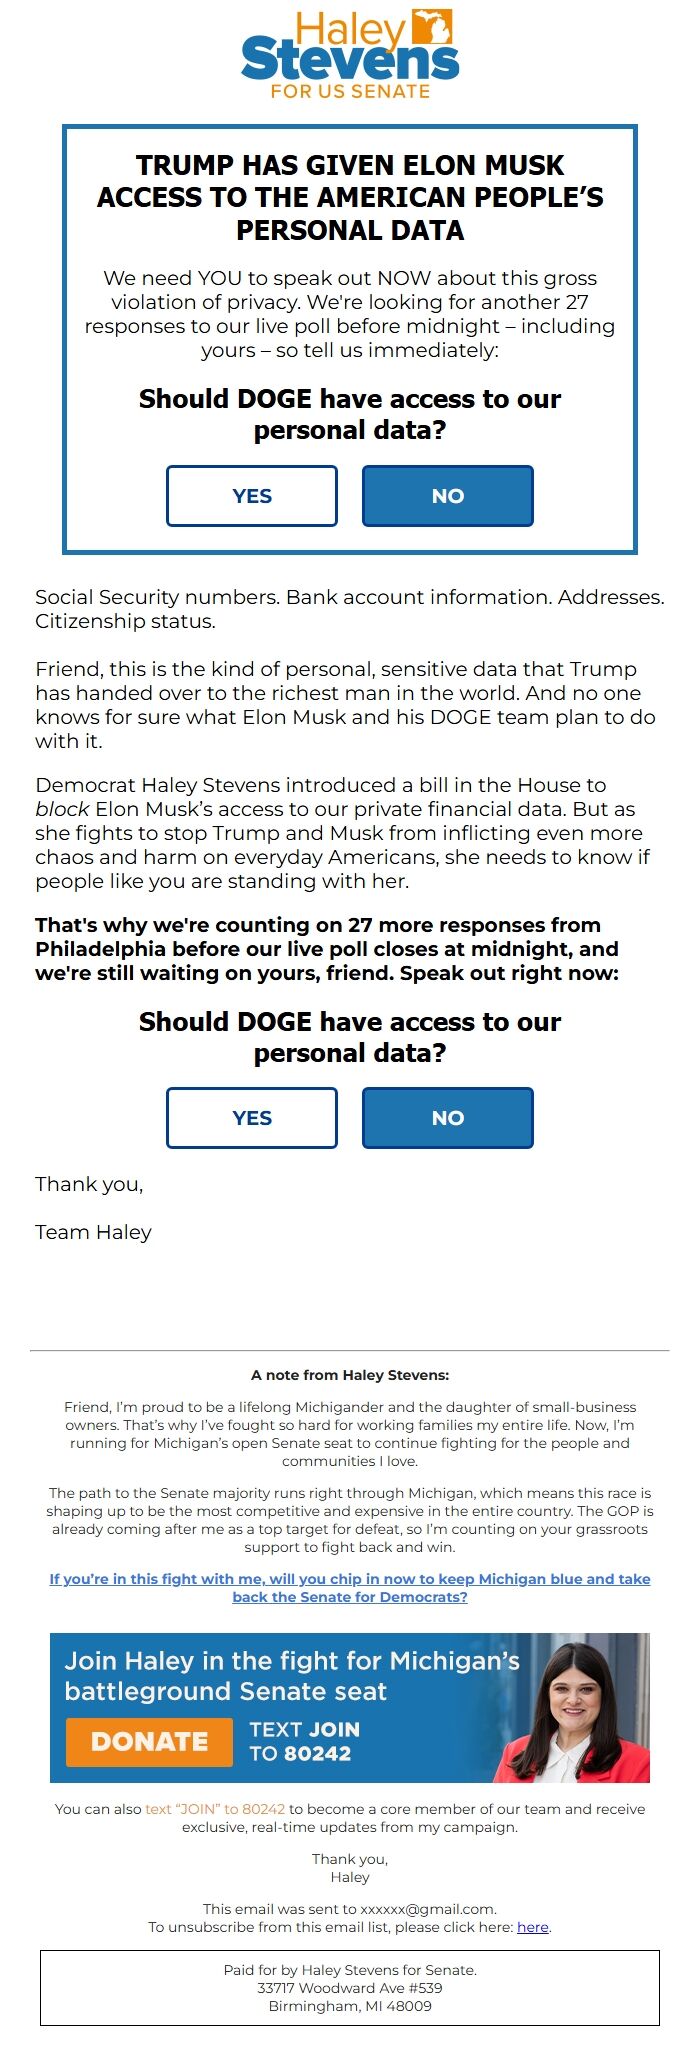Click the bold "counting on 27 more responses" paragraph
The height and width of the screenshot is (2056, 700).
(327, 949)
